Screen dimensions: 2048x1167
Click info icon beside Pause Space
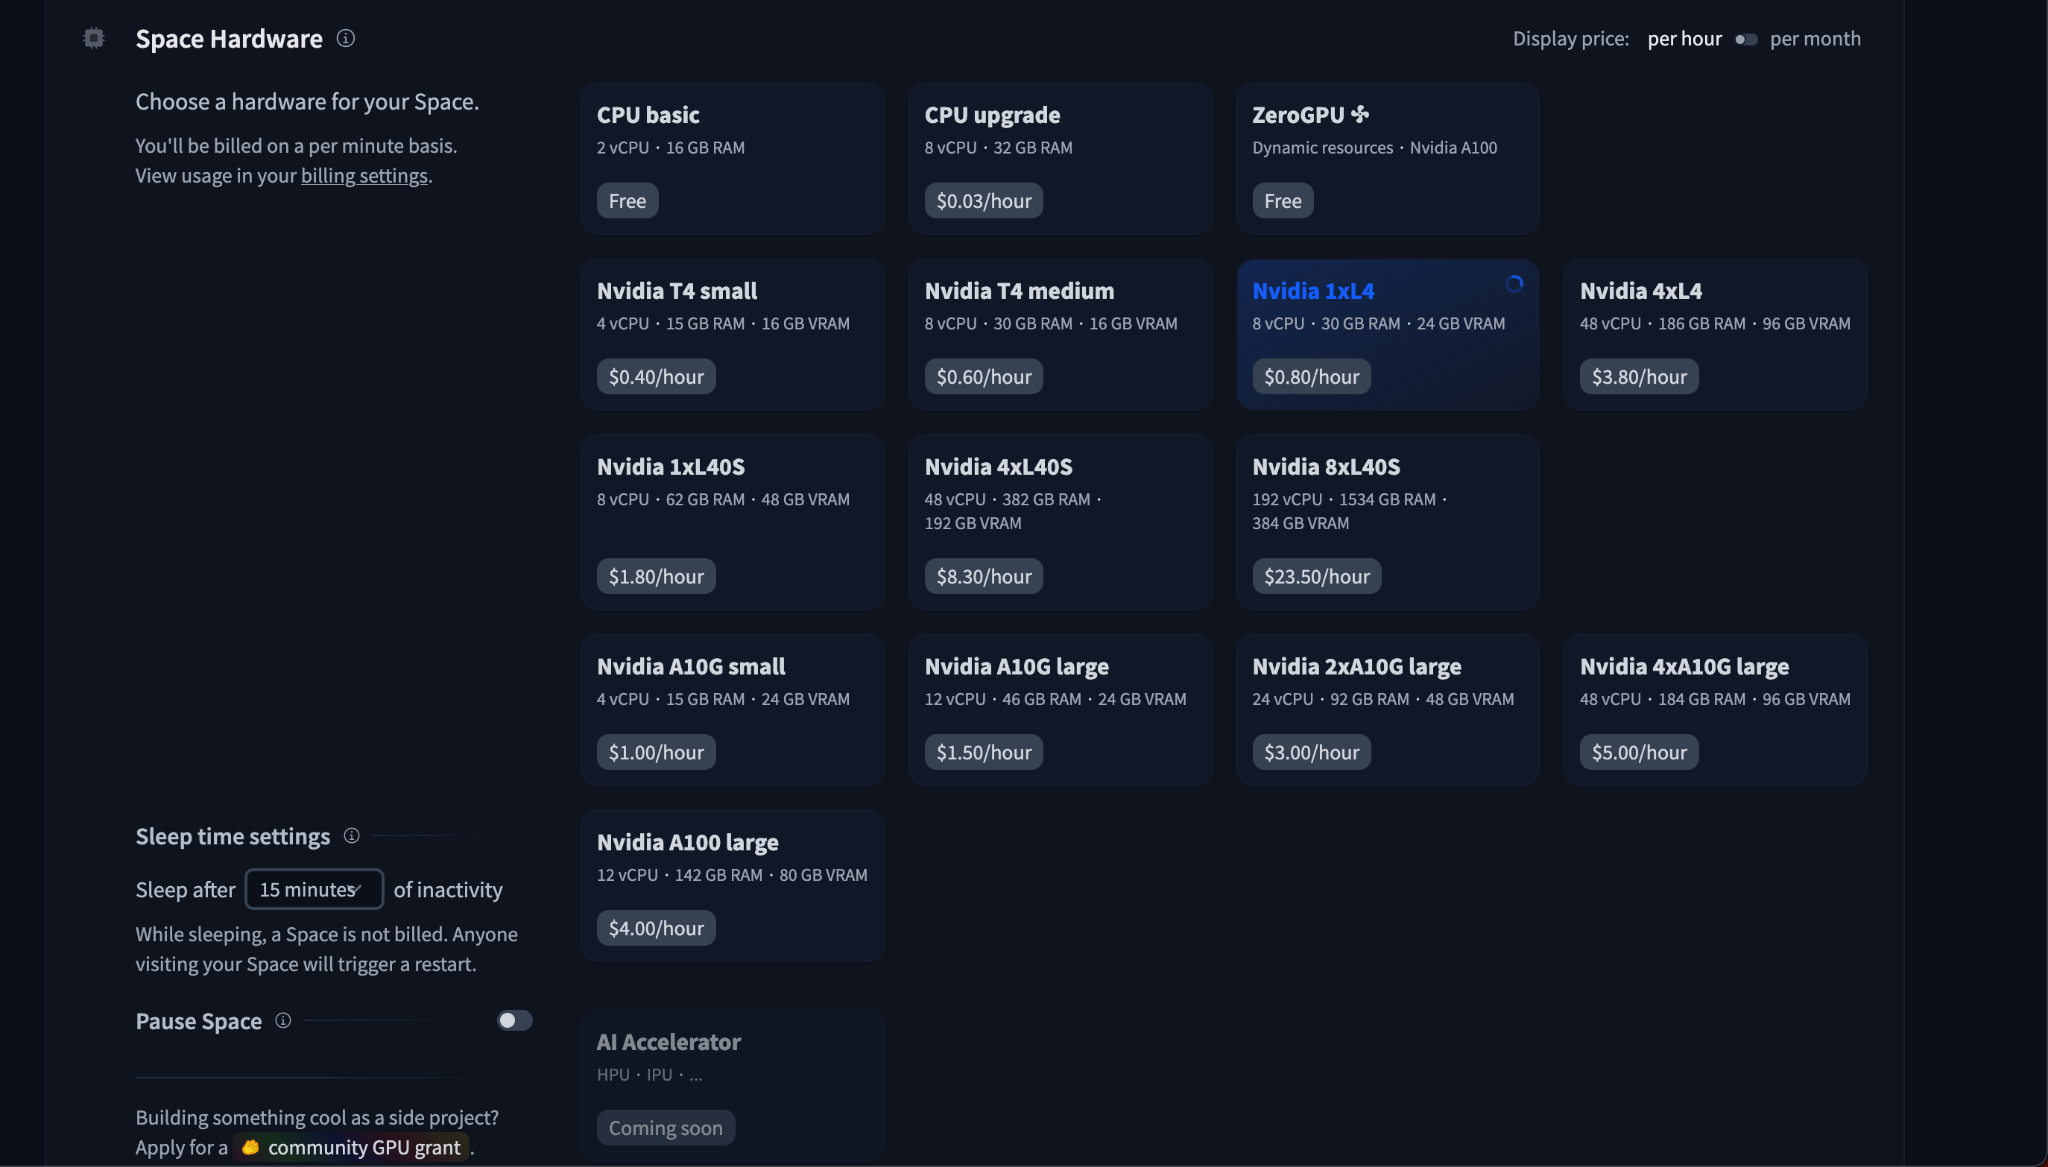point(283,1020)
